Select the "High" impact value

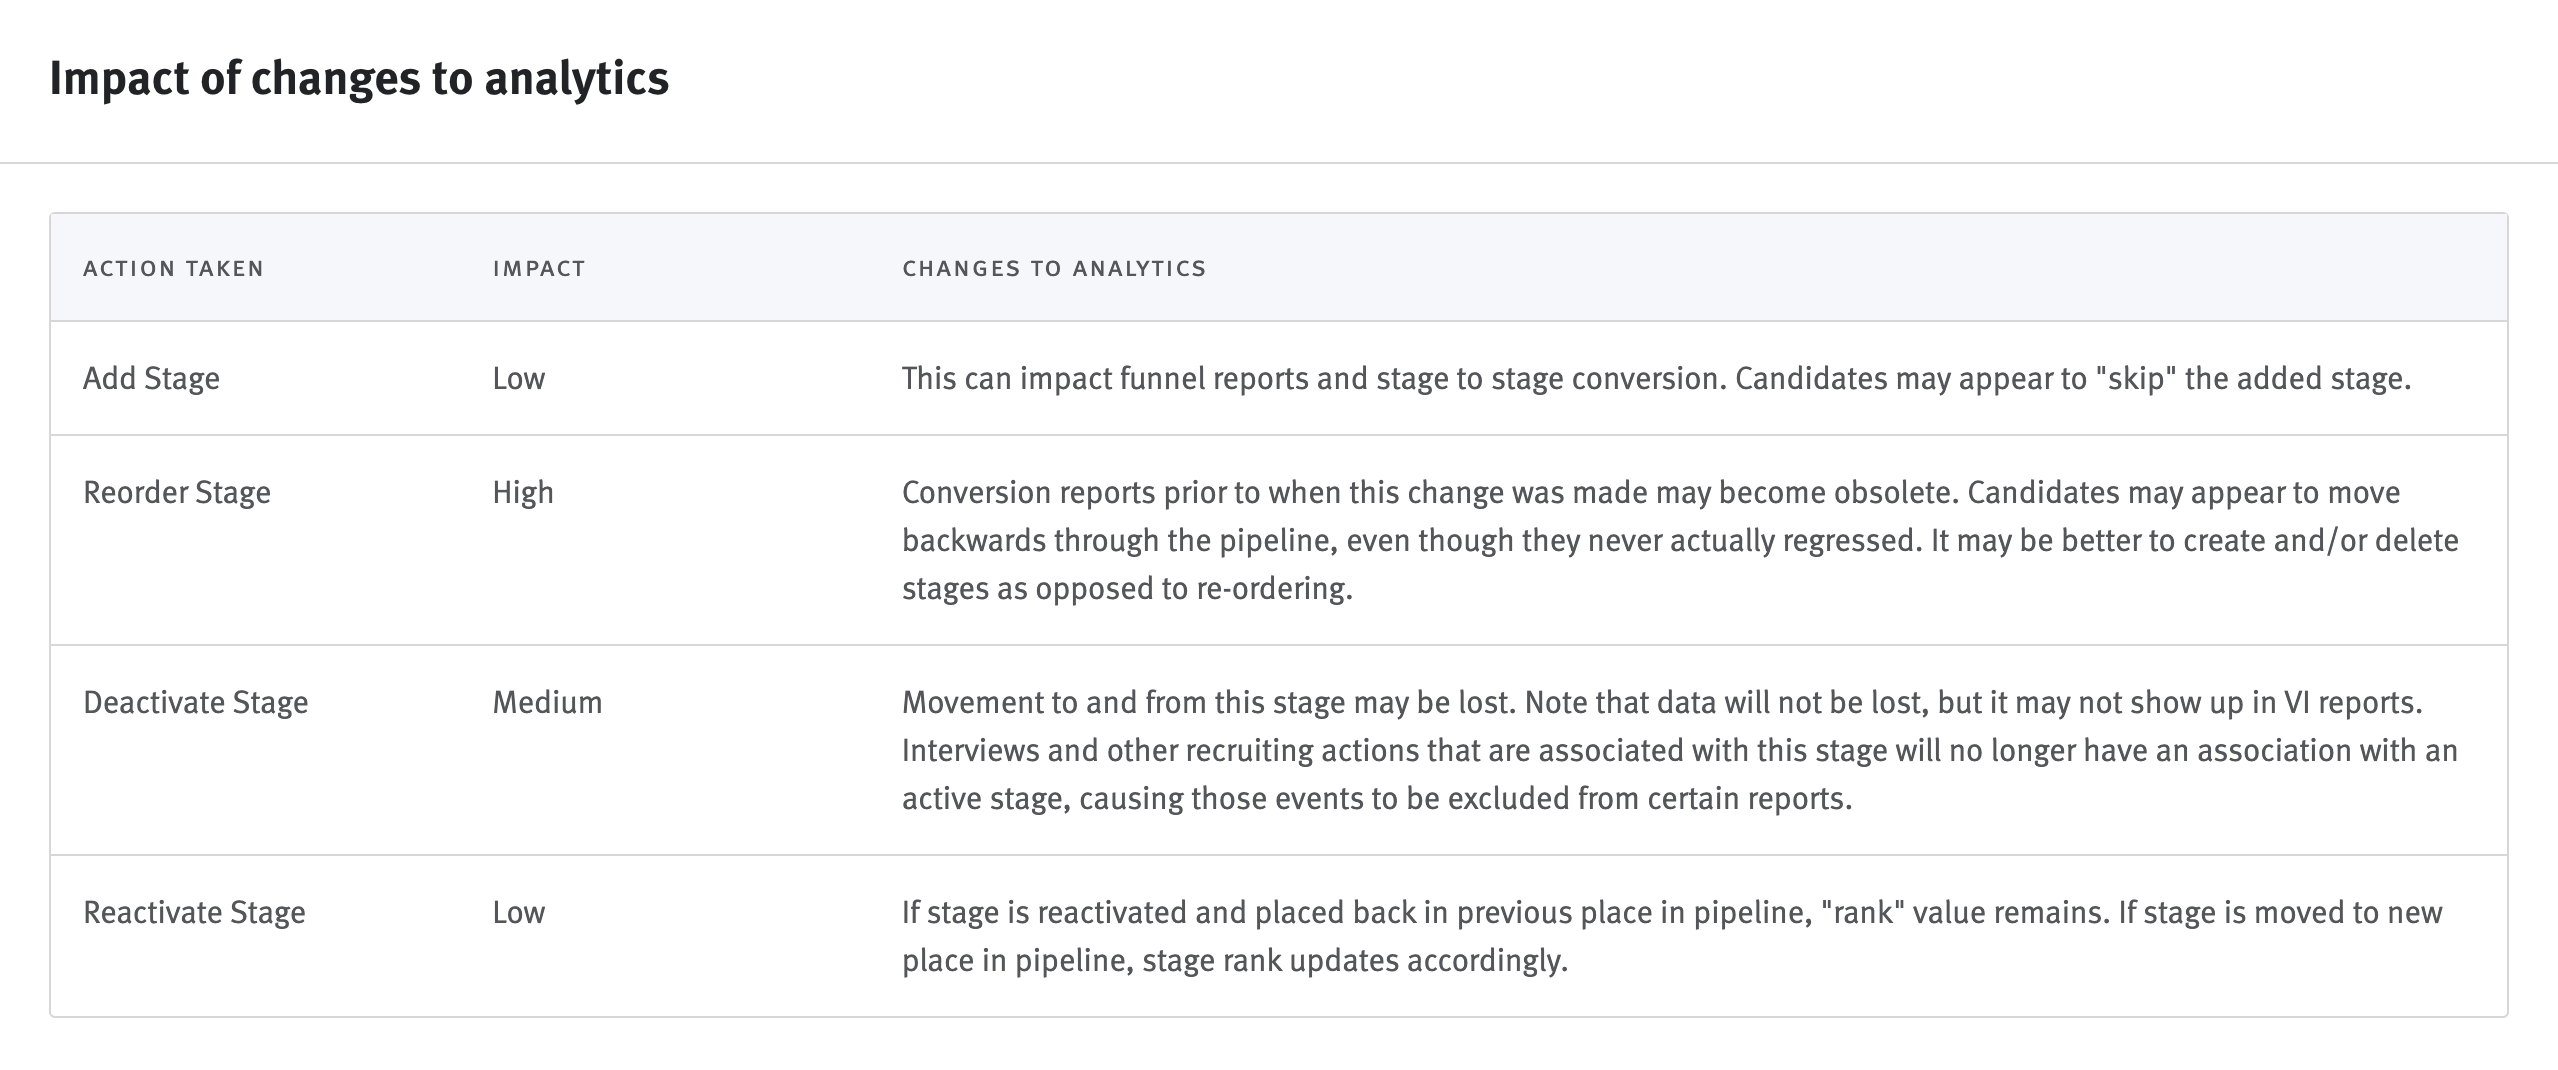click(x=522, y=492)
